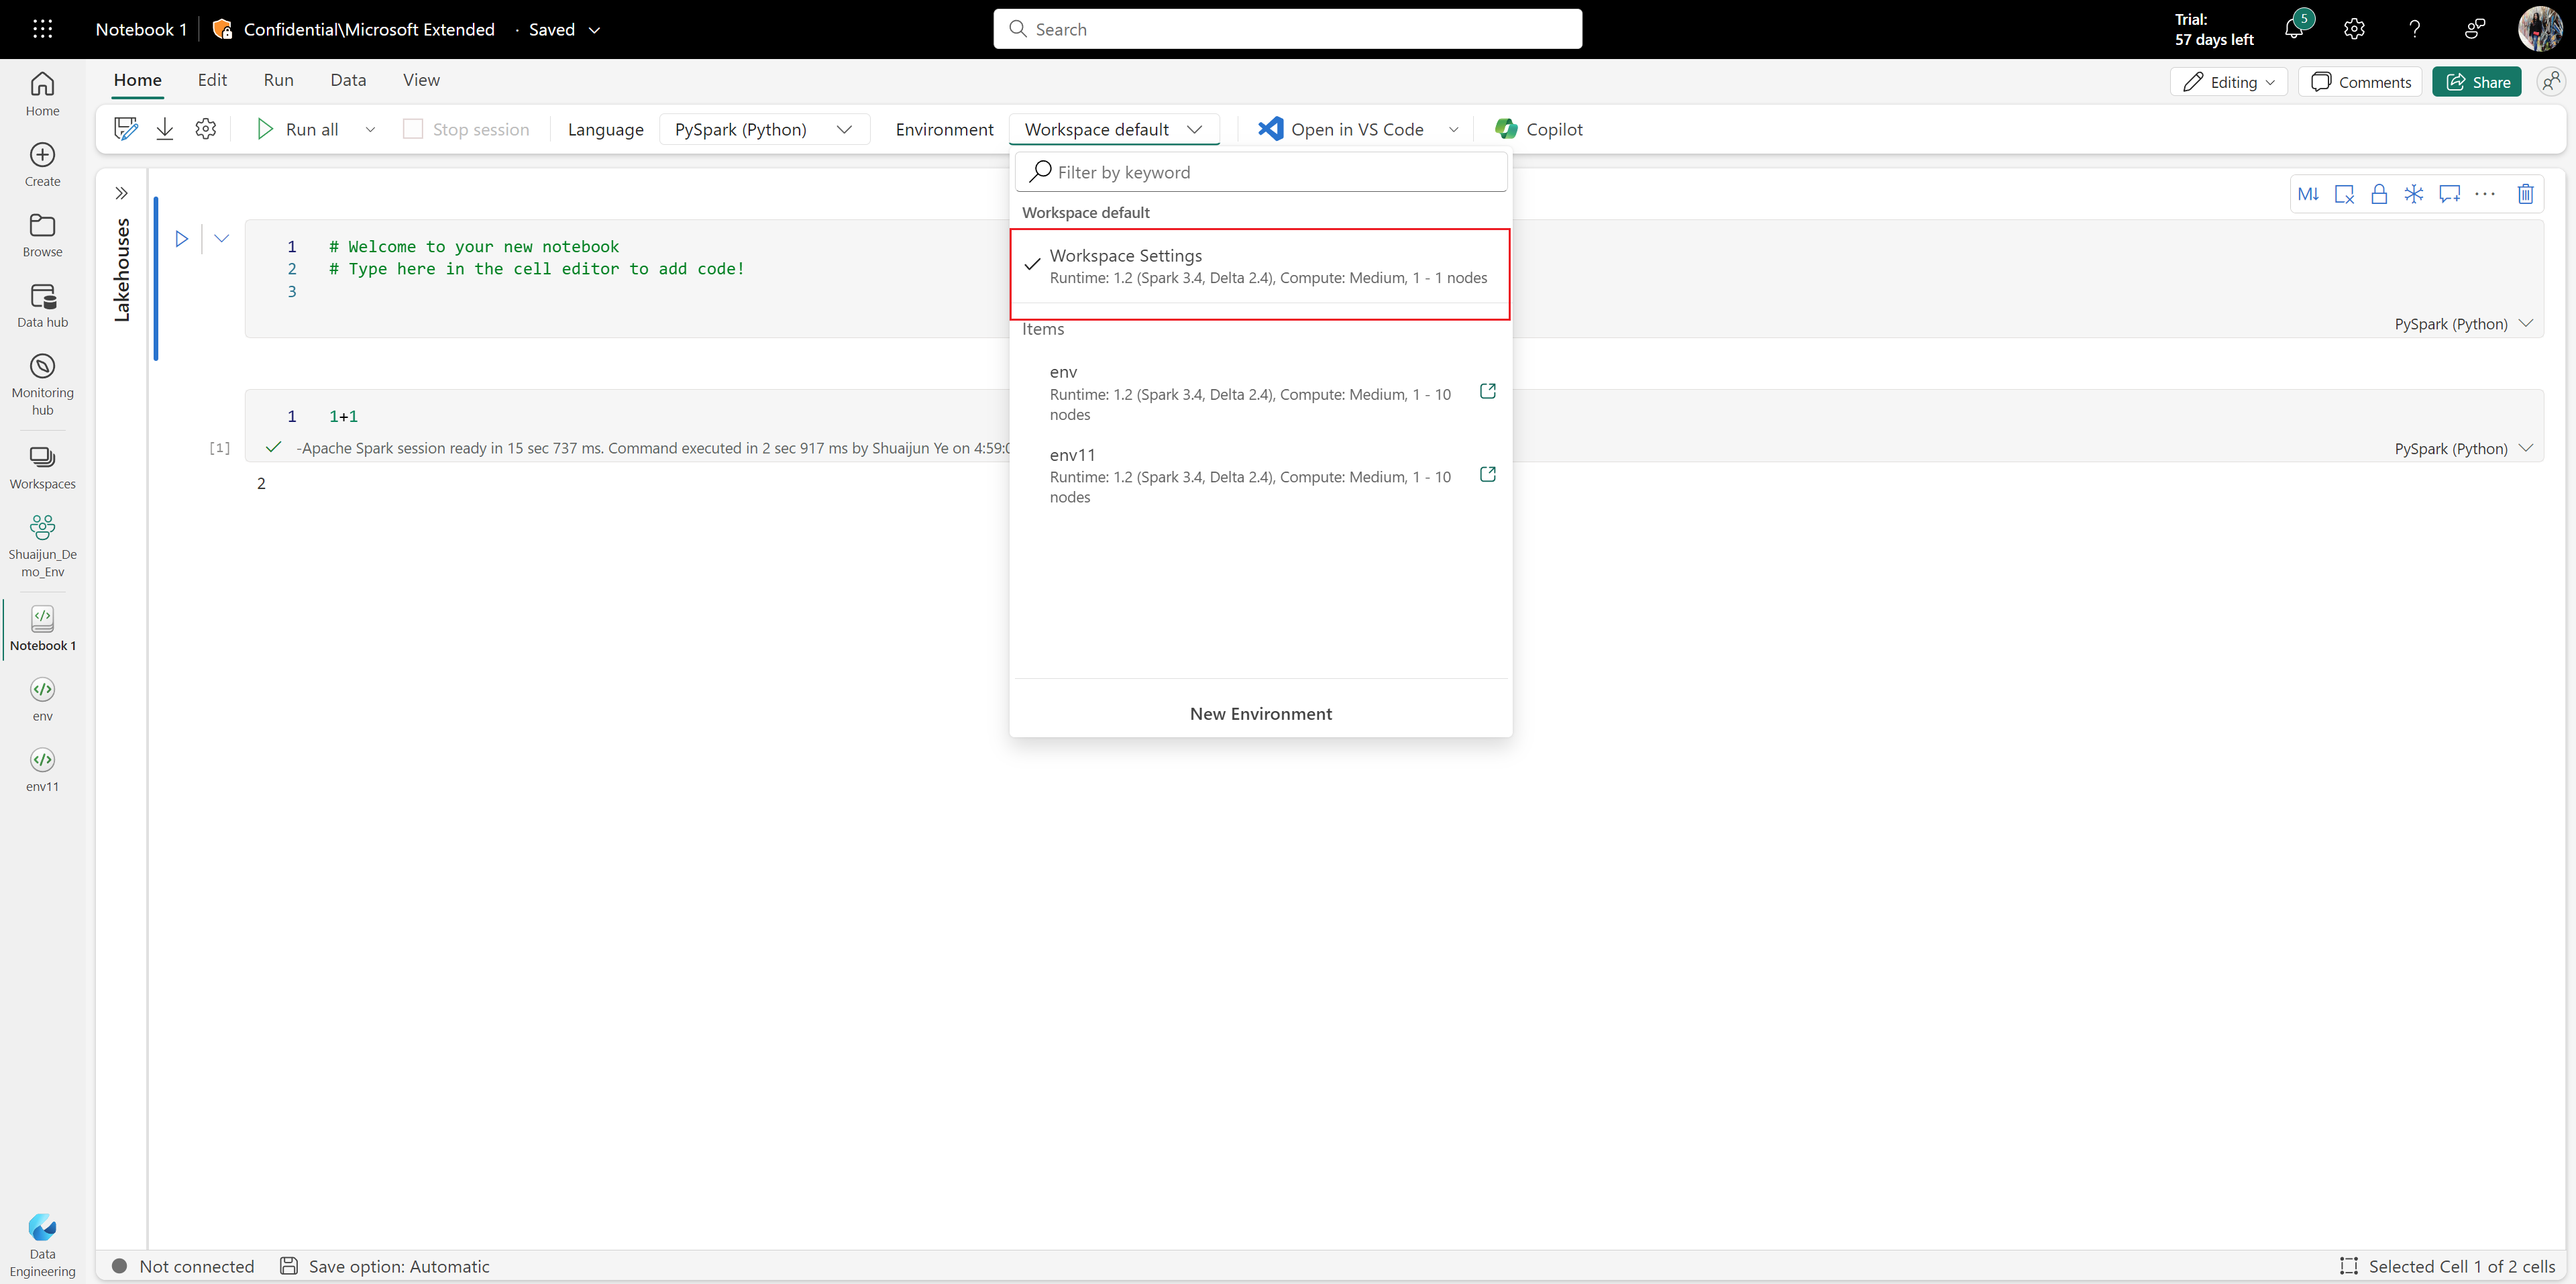Click the Home tab in ribbon
Image resolution: width=2576 pixels, height=1284 pixels.
136,78
